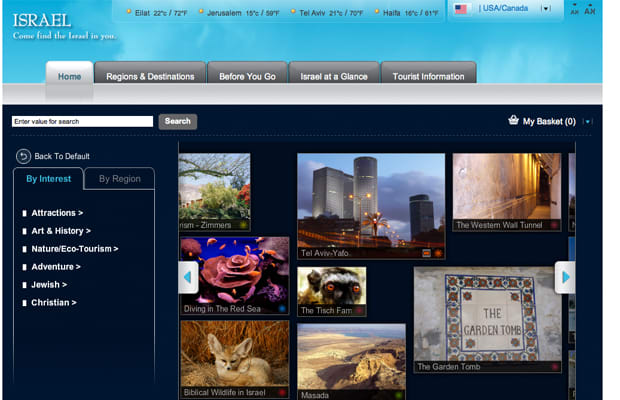
Task: Click the red marker on Tisch Family caption
Action: pos(359,310)
